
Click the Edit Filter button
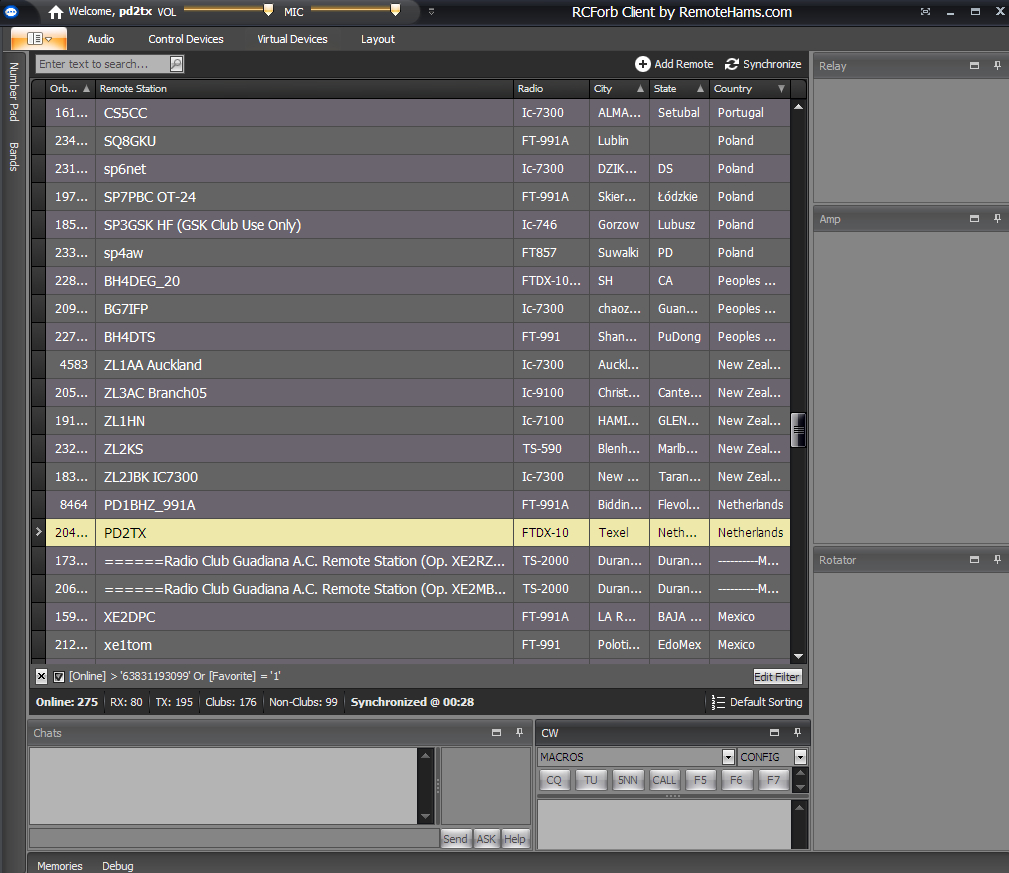click(x=777, y=677)
